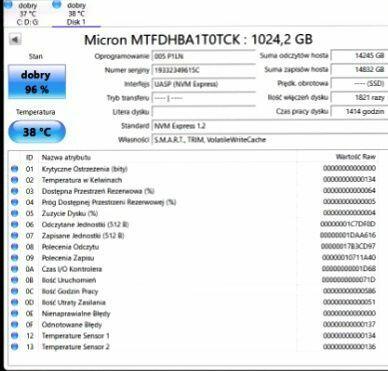Click the Suma odczytów hosta value

click(x=359, y=56)
